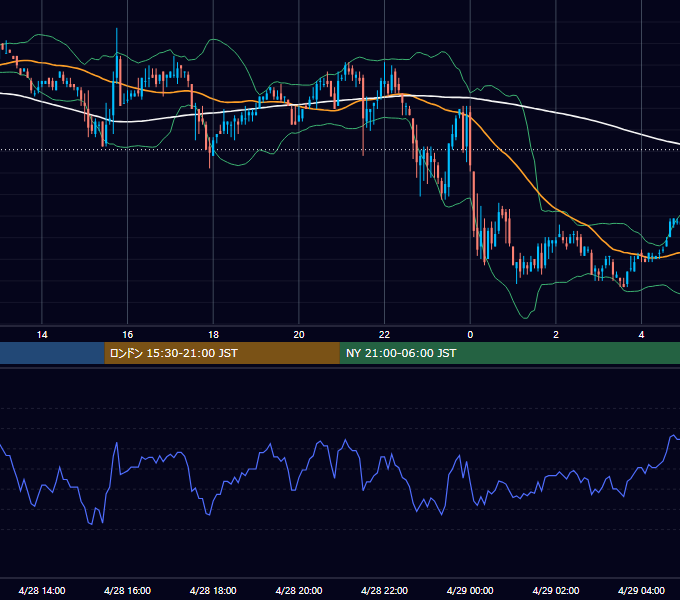The image size is (680, 600).
Task: Click the NY 21:00-06:00 JST session band
Action: pos(510,353)
